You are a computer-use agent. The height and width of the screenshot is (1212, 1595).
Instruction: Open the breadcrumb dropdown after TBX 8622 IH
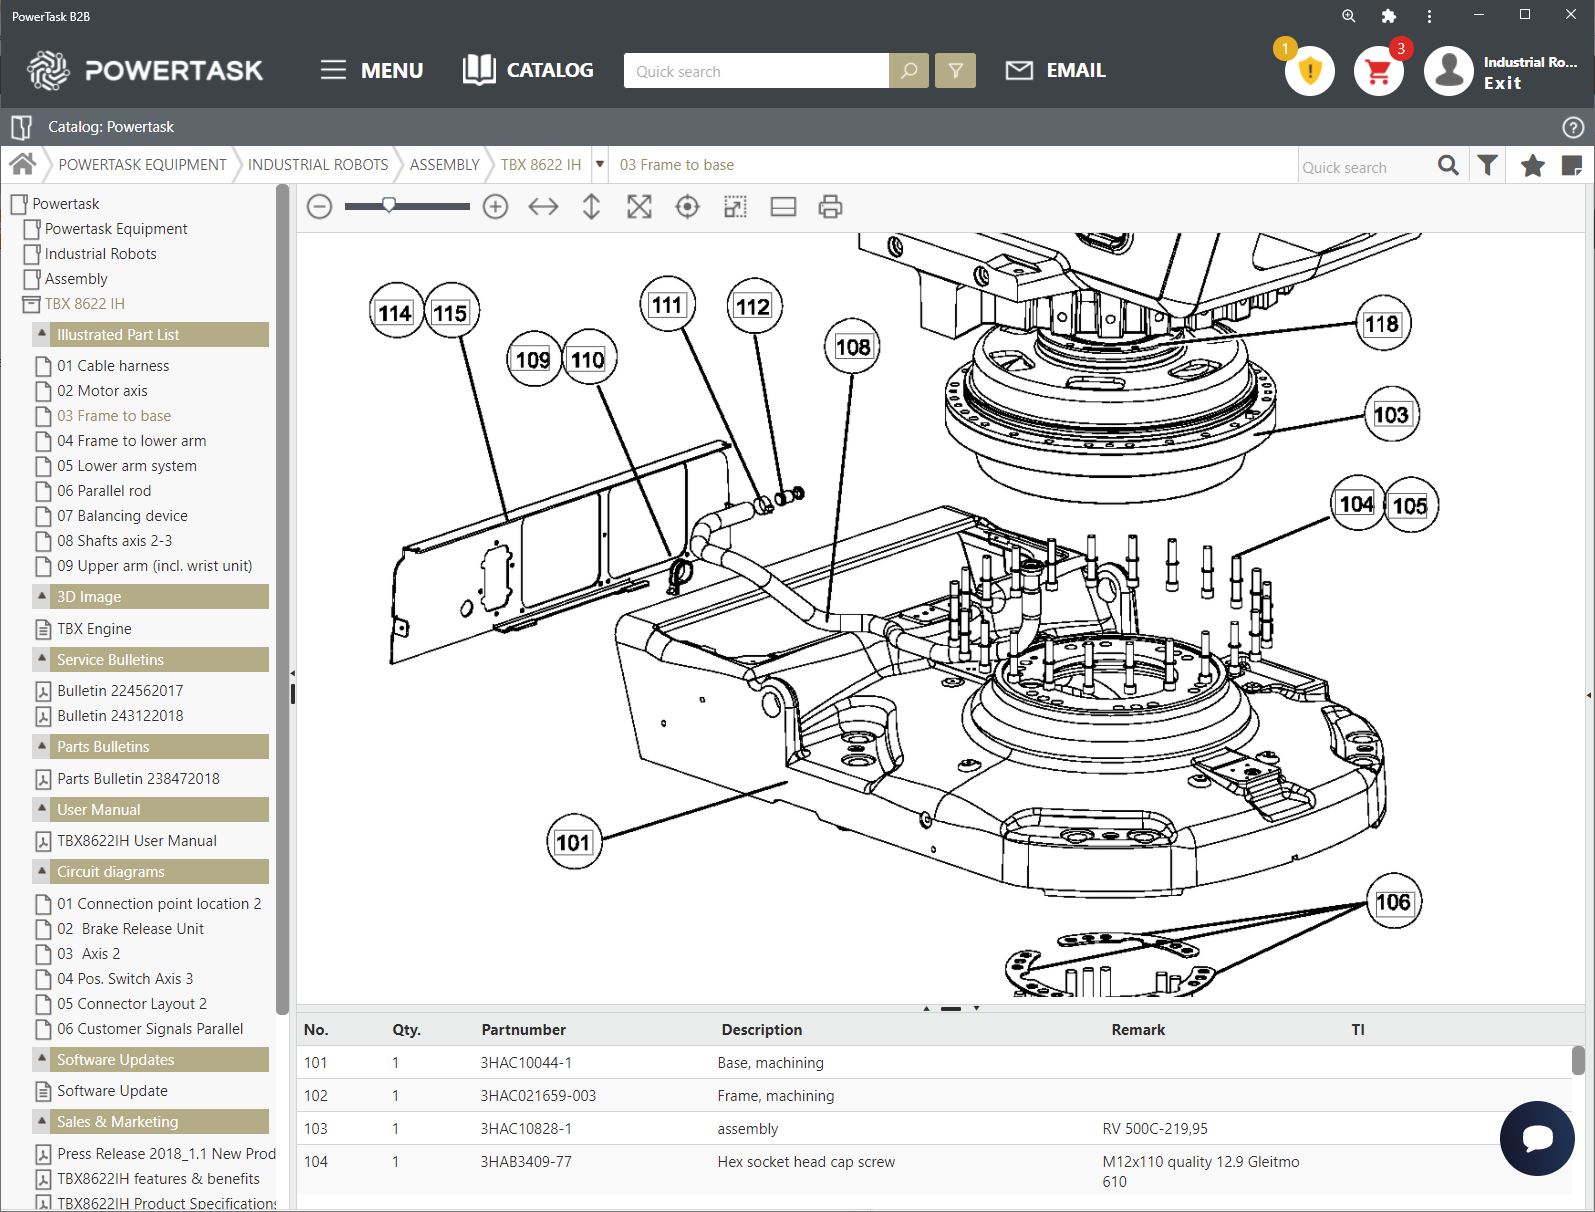(600, 165)
